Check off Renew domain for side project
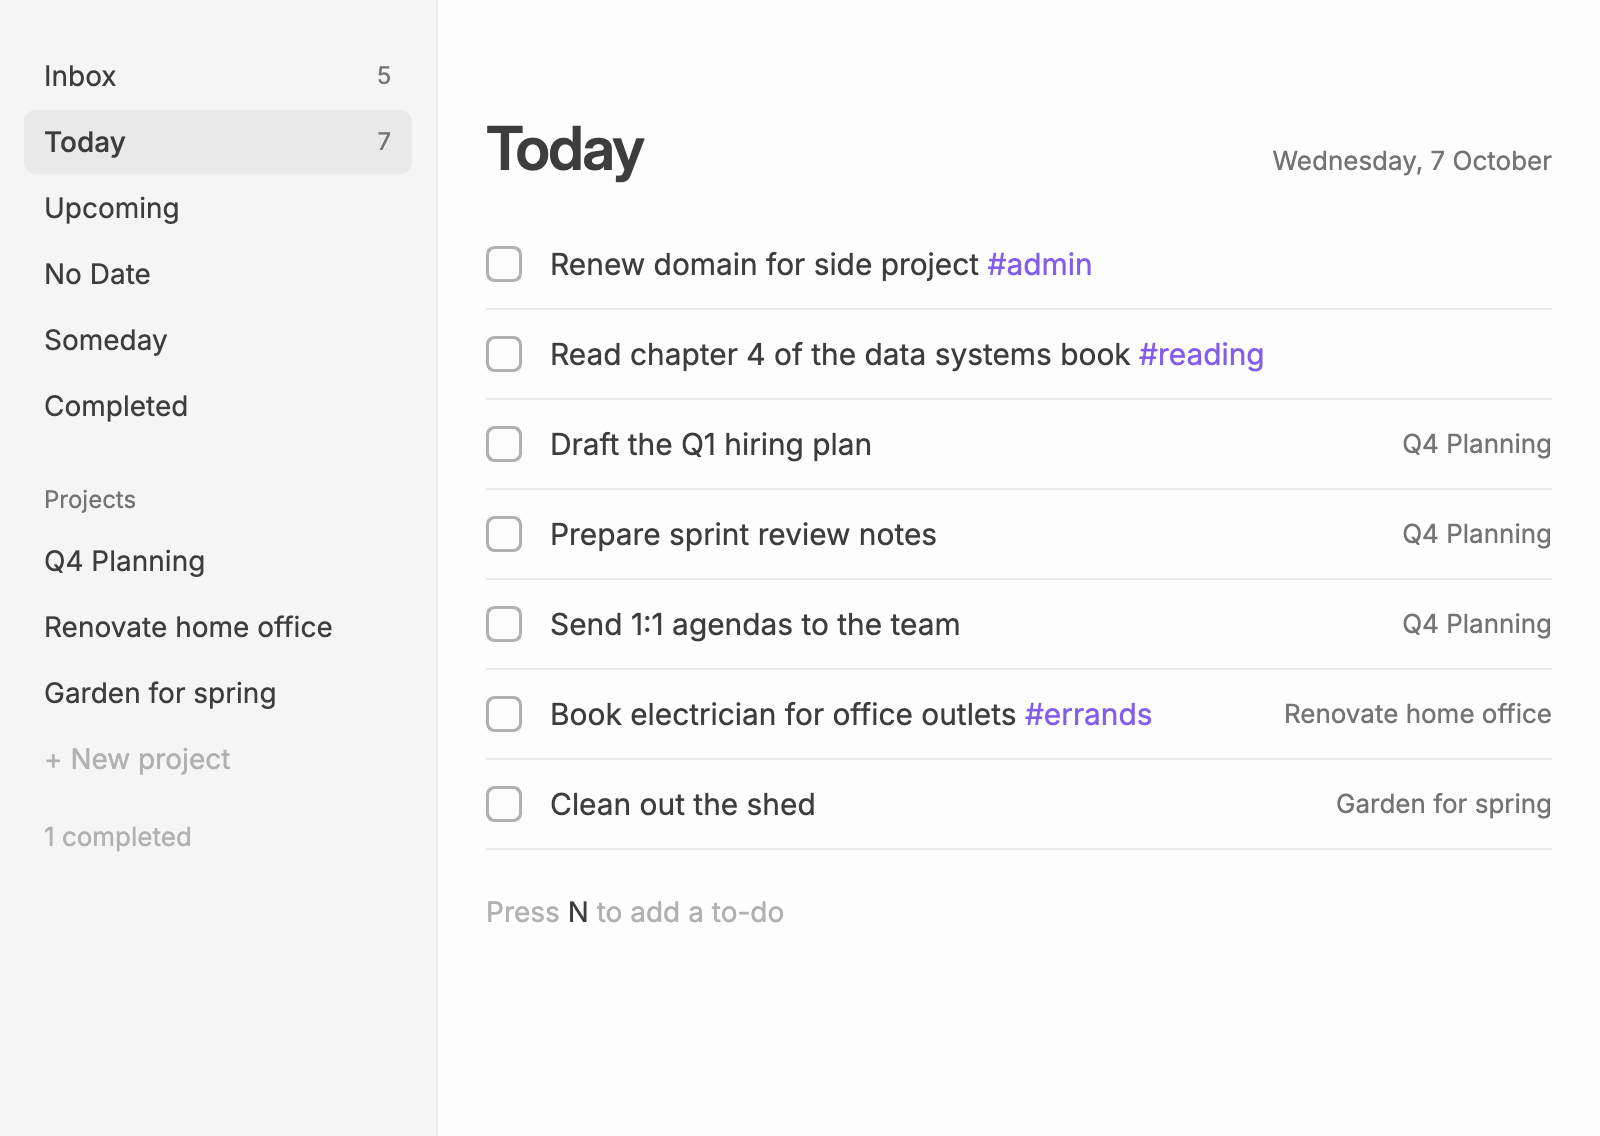The height and width of the screenshot is (1136, 1600). point(504,264)
